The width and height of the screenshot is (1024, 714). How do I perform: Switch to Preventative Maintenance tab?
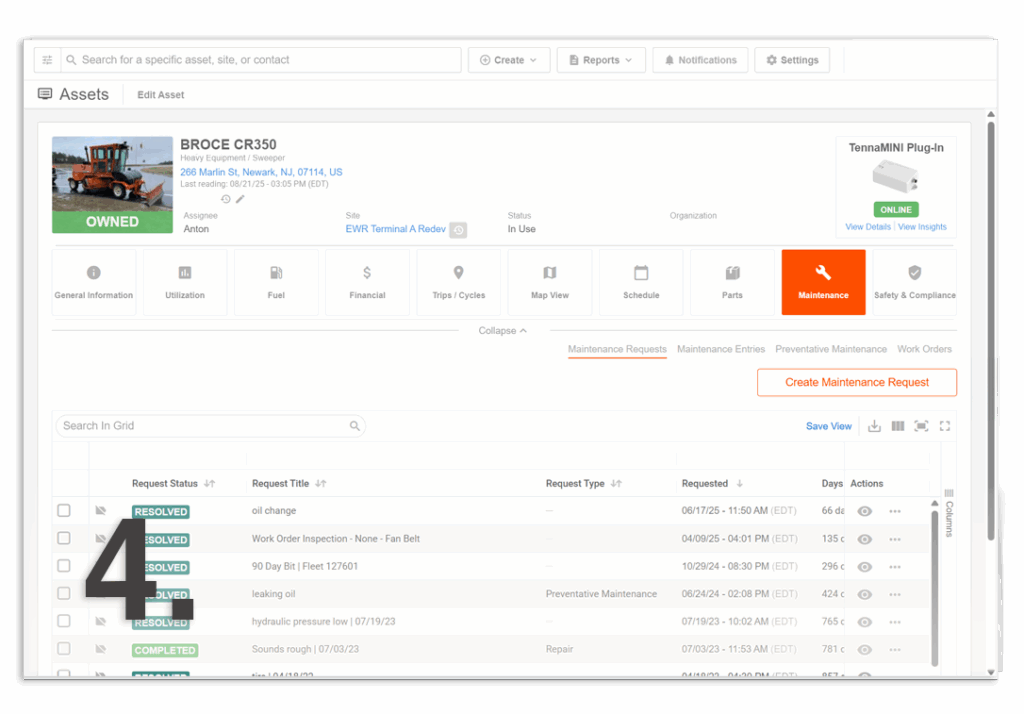(x=831, y=349)
